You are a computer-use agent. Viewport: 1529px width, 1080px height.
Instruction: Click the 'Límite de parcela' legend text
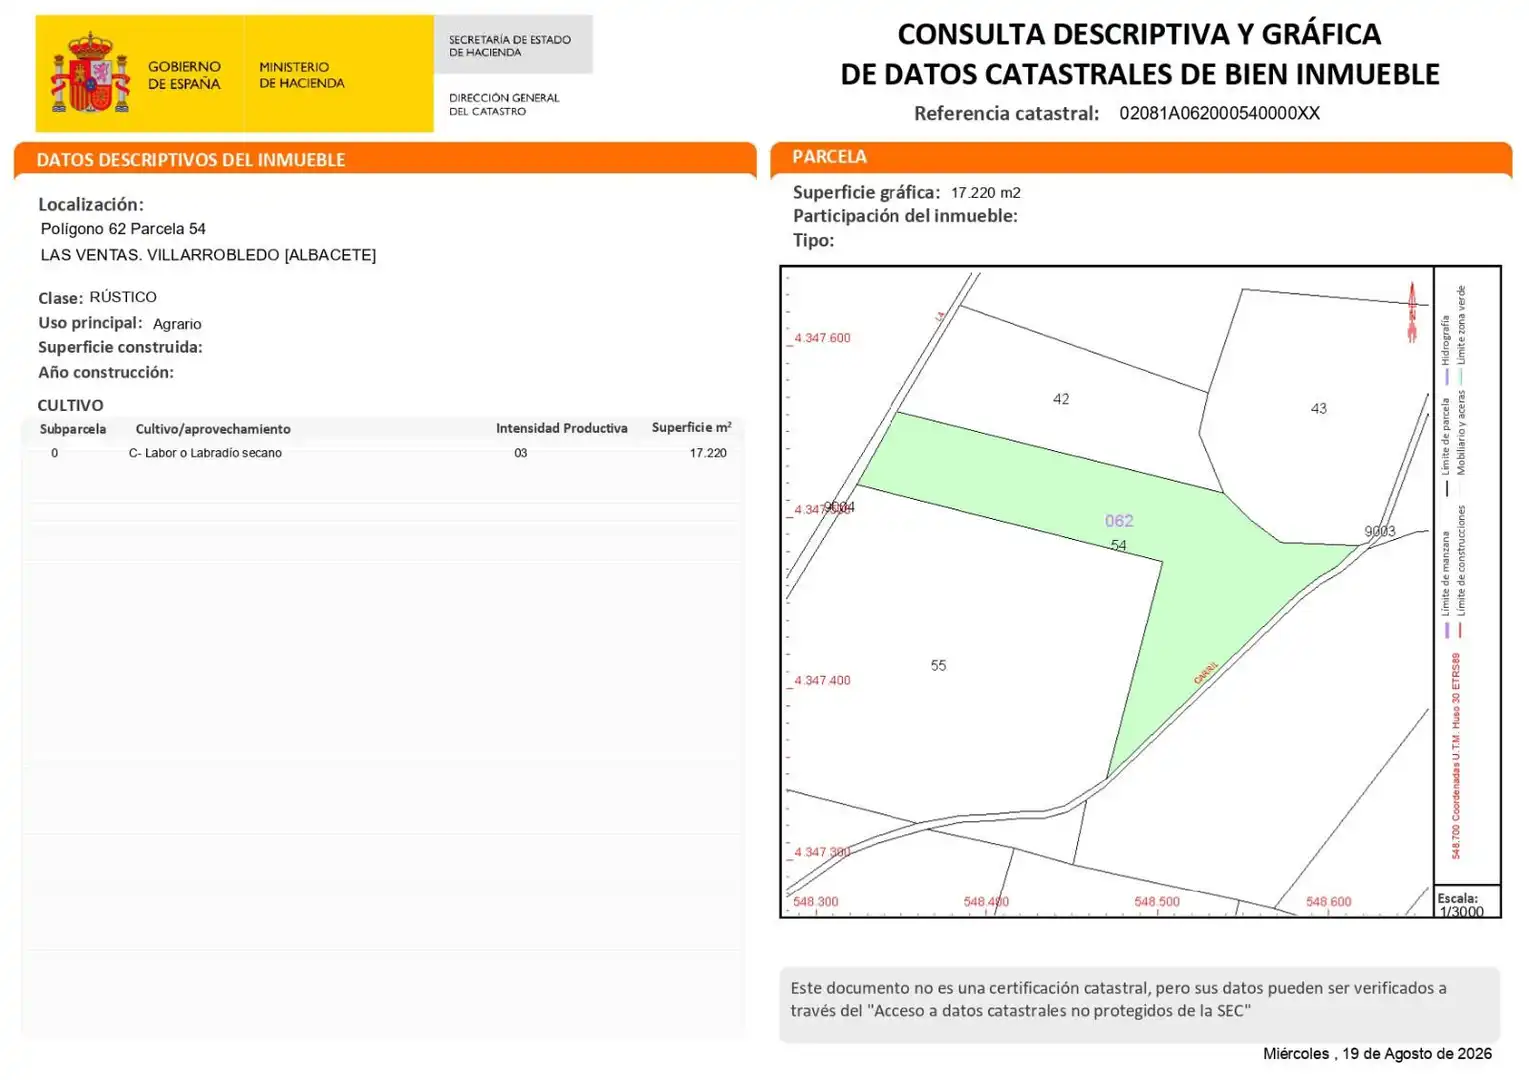click(1446, 436)
